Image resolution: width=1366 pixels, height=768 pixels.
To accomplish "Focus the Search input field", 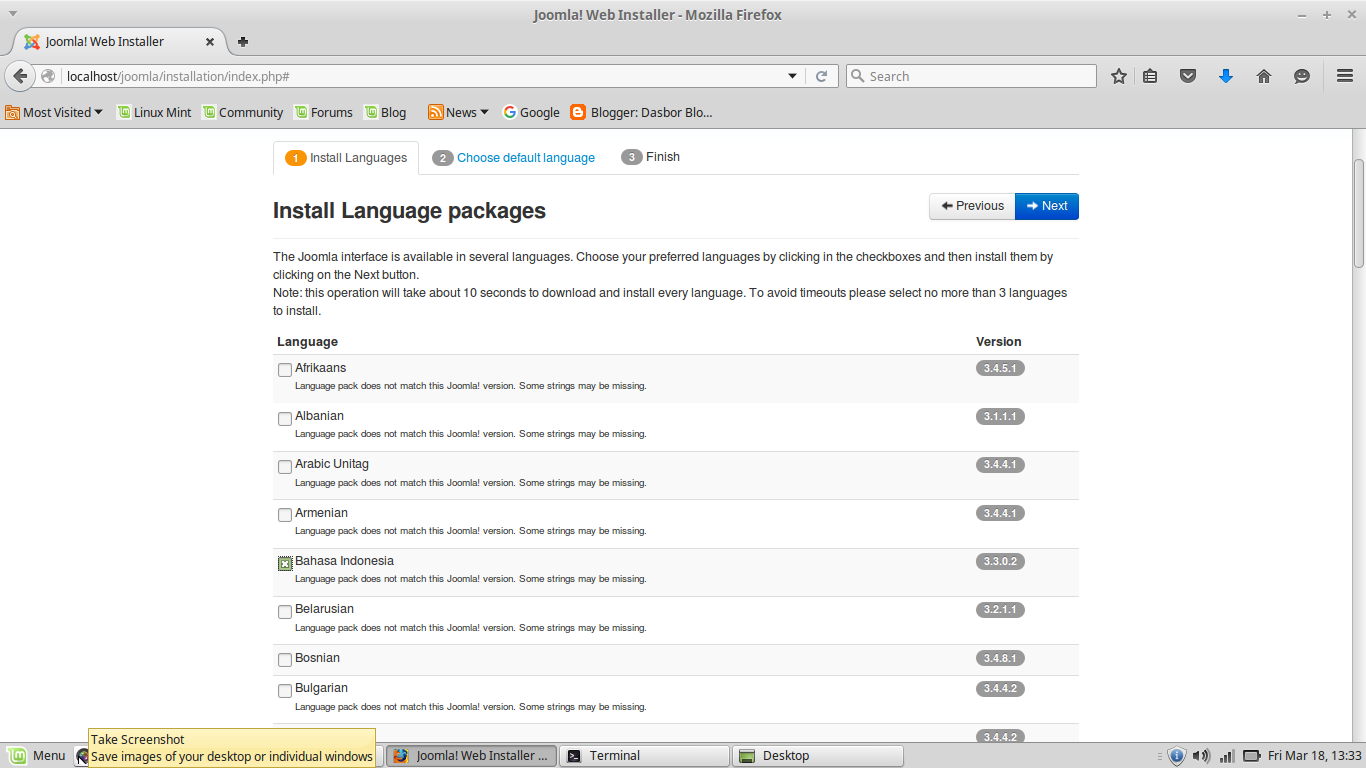I will (x=971, y=76).
